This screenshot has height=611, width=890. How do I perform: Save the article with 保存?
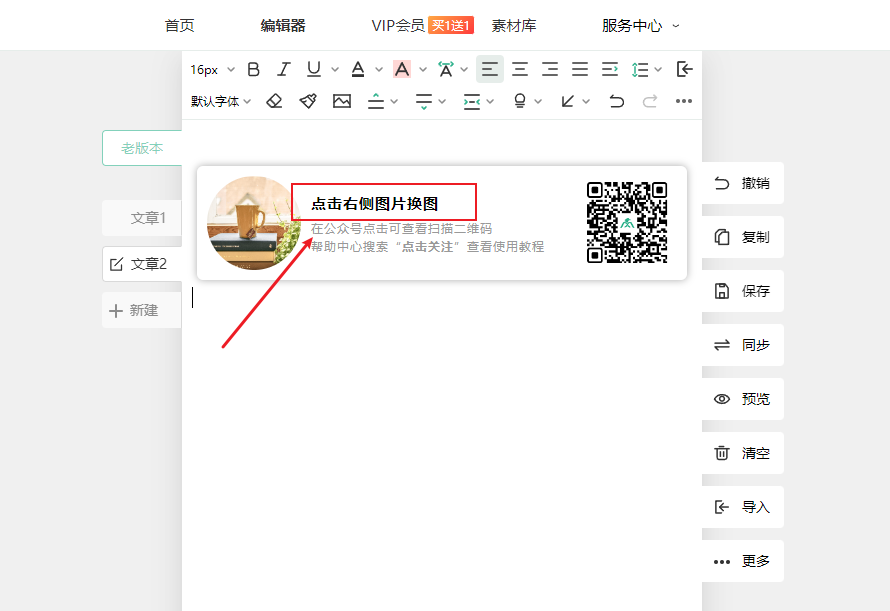(x=742, y=291)
